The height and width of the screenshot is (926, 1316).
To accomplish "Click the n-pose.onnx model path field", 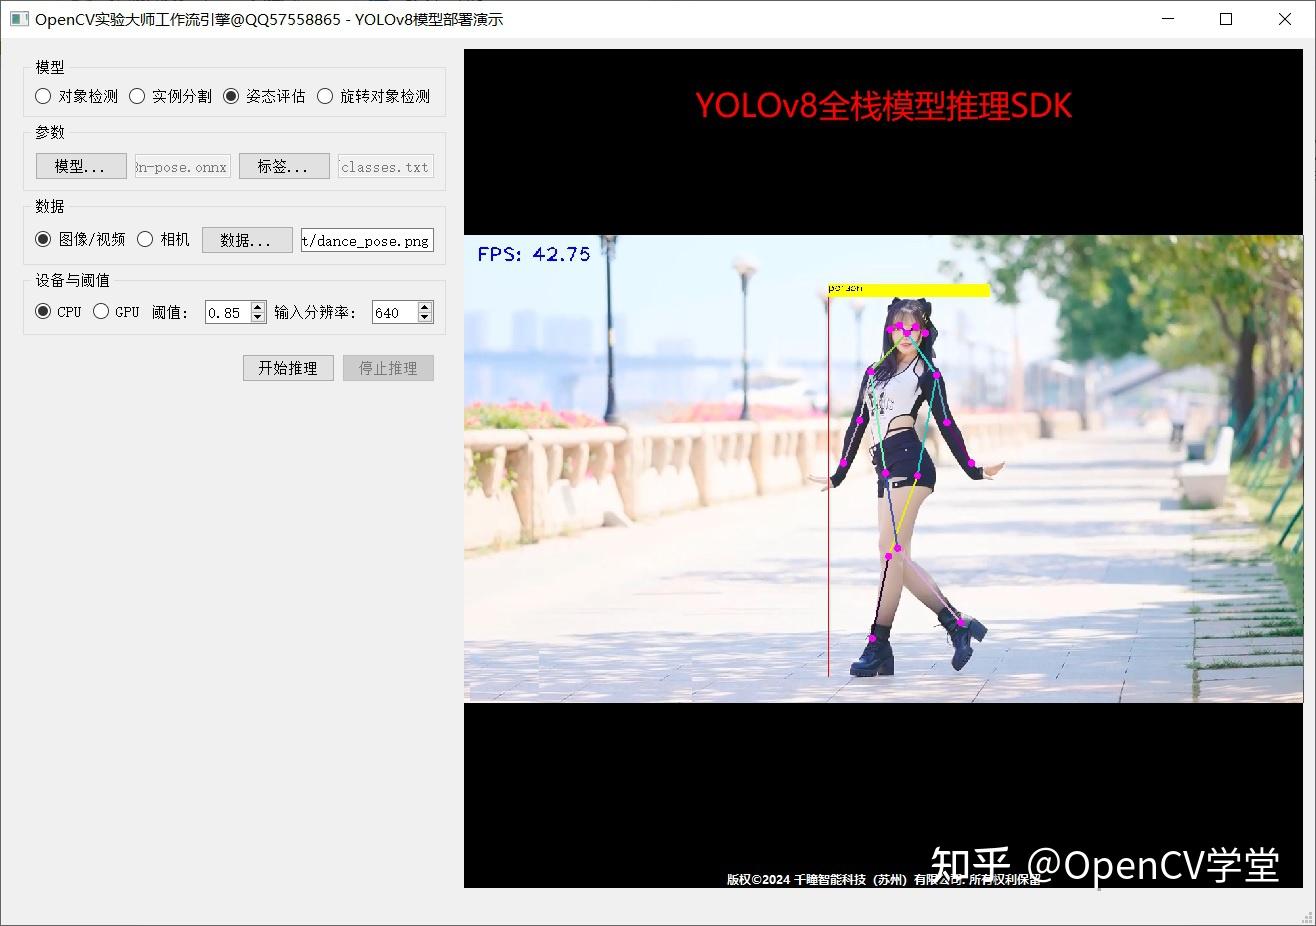I will pos(181,166).
